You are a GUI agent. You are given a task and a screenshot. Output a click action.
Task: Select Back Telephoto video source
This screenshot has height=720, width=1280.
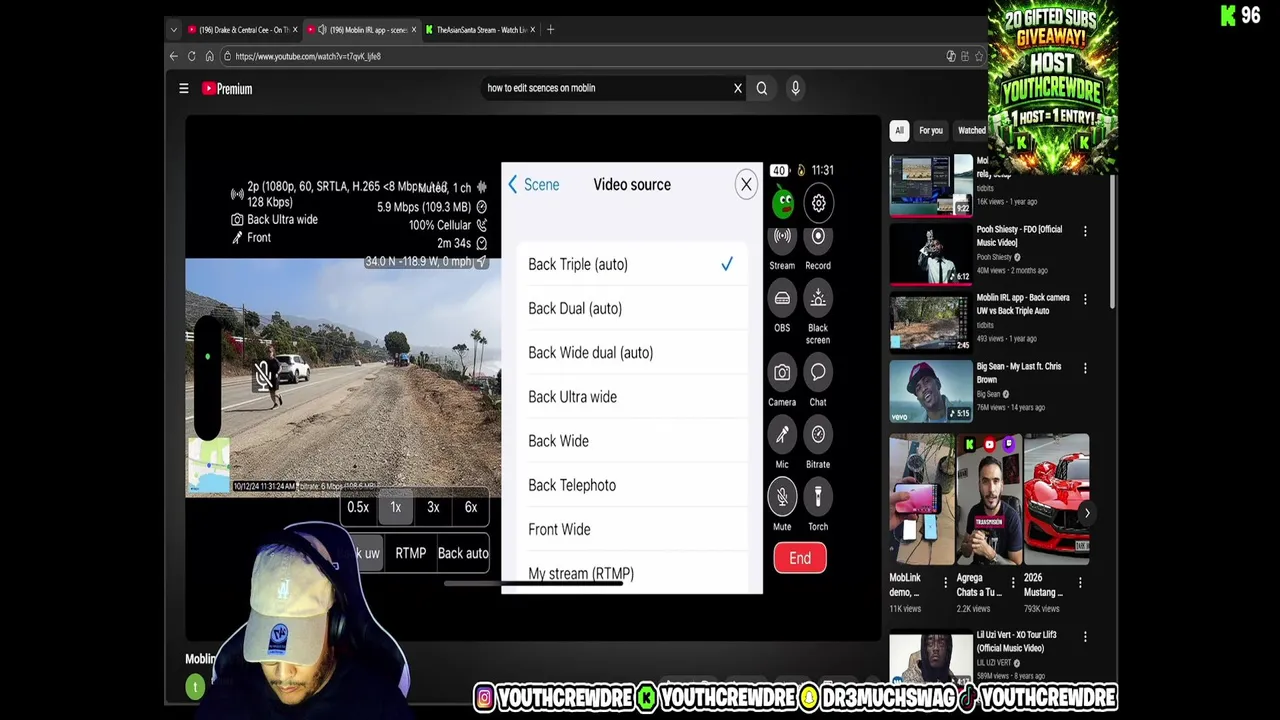tap(632, 485)
